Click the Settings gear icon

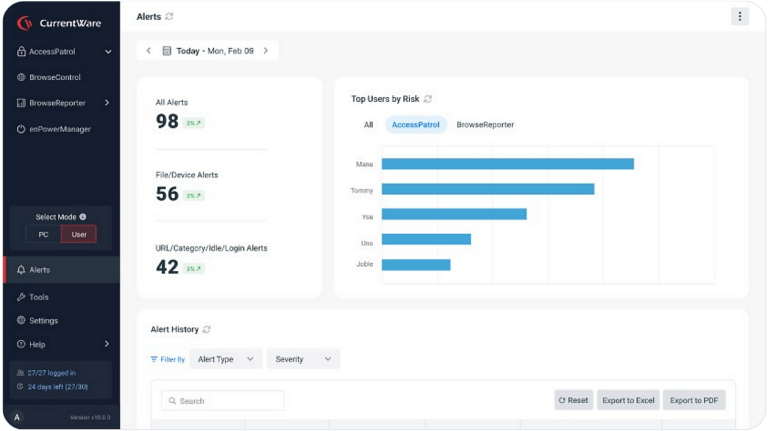[21, 320]
